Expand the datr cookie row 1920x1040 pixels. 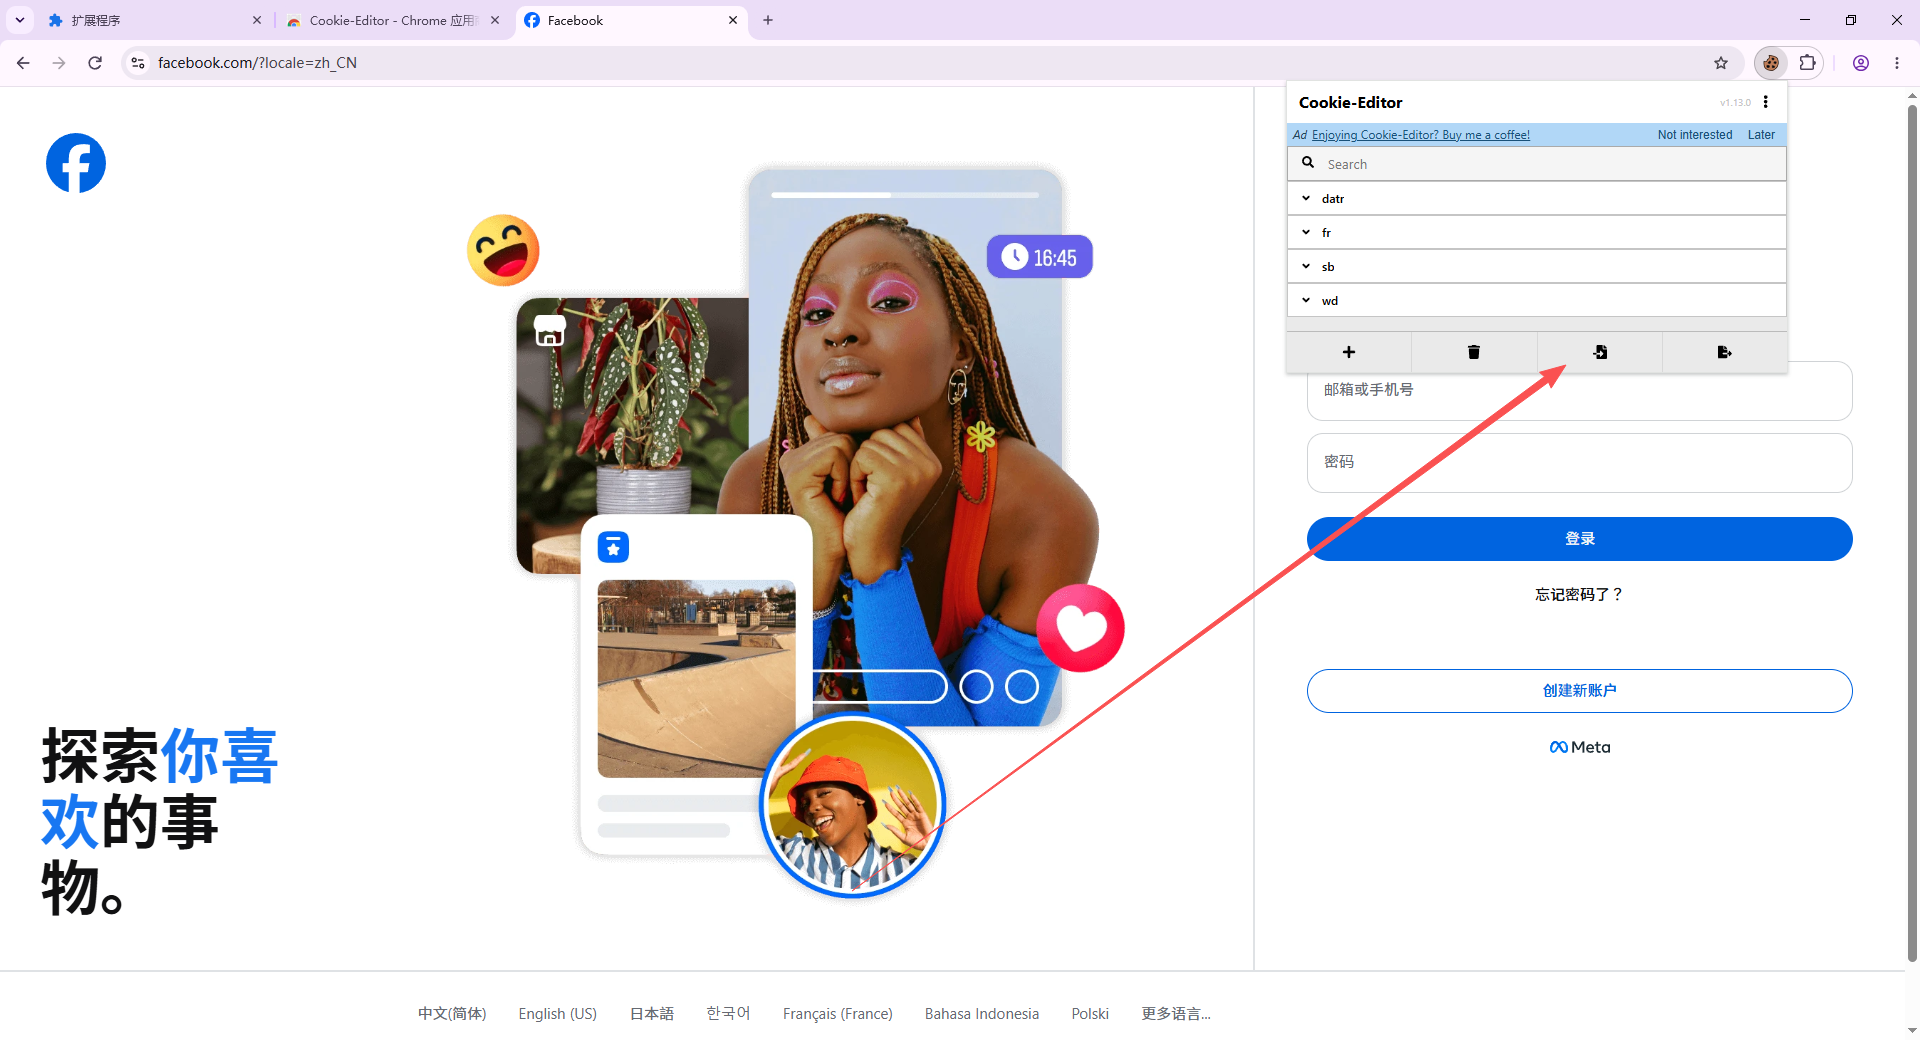coord(1536,198)
